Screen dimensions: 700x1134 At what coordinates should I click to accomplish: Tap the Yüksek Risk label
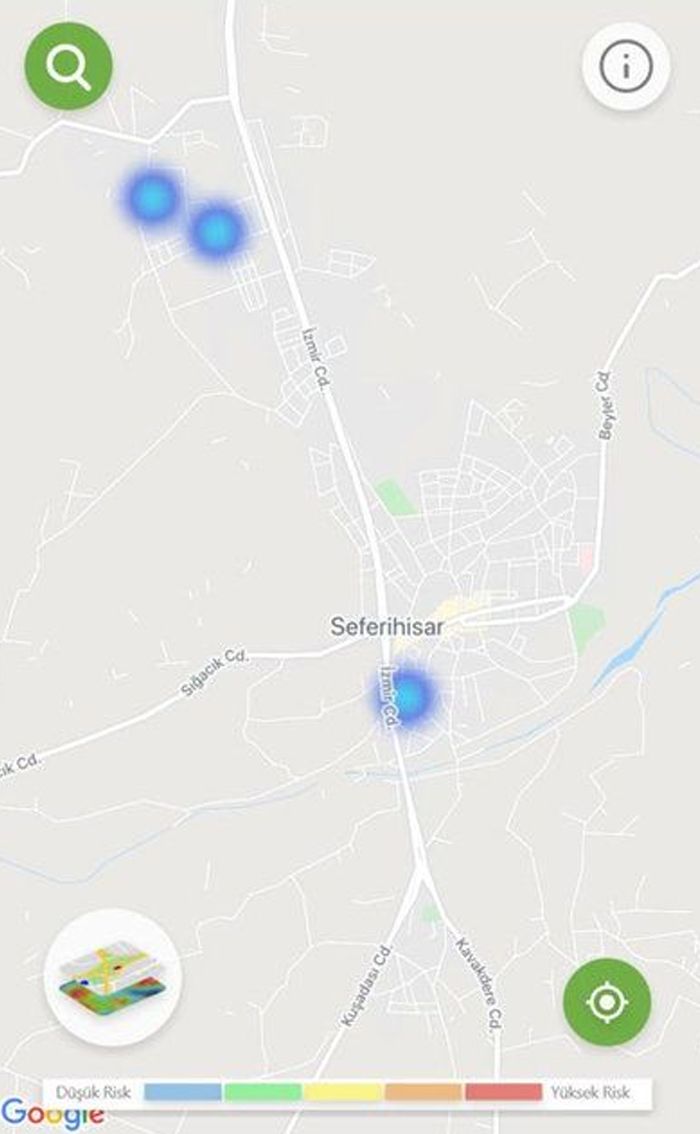click(x=590, y=1092)
